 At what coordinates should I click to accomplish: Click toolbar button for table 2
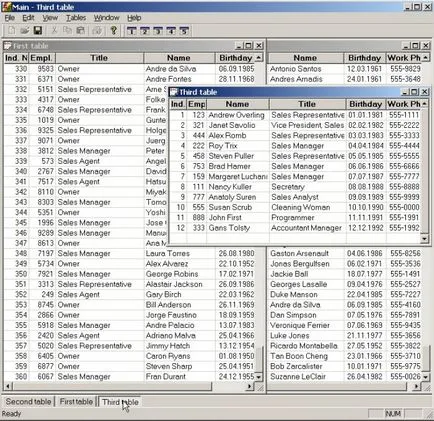click(145, 31)
